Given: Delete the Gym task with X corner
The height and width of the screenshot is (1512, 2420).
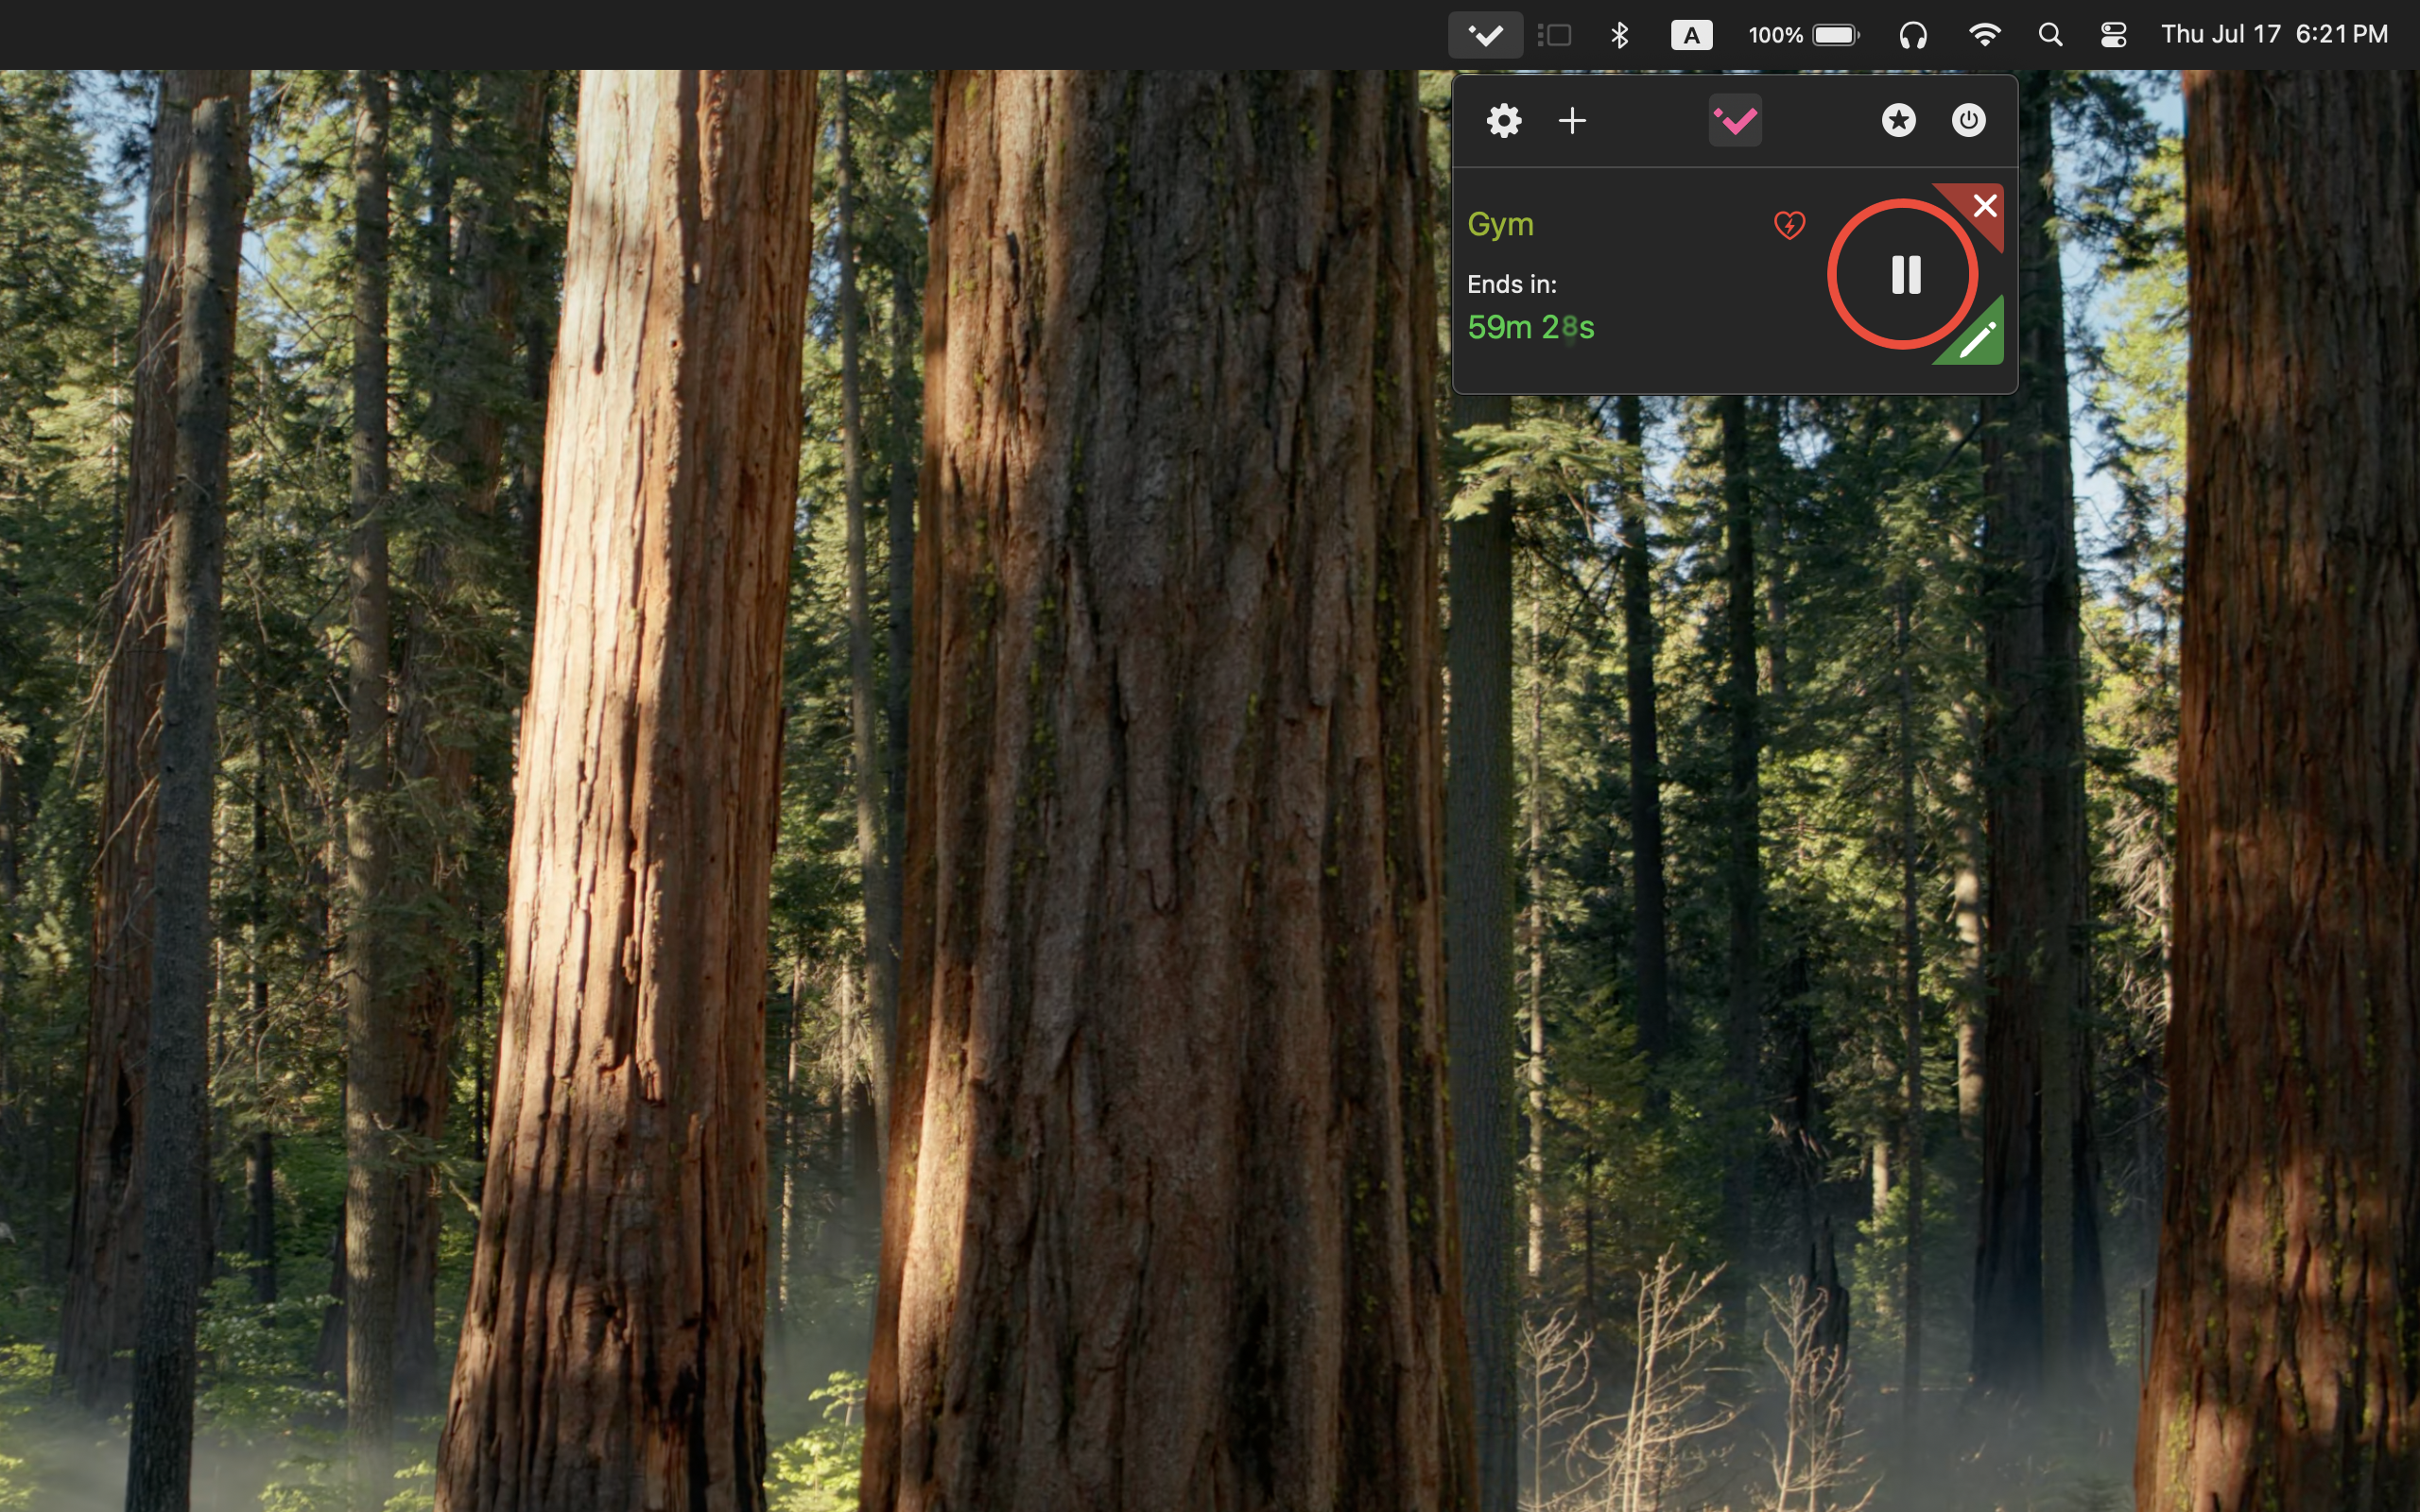Looking at the screenshot, I should pyautogui.click(x=1983, y=206).
